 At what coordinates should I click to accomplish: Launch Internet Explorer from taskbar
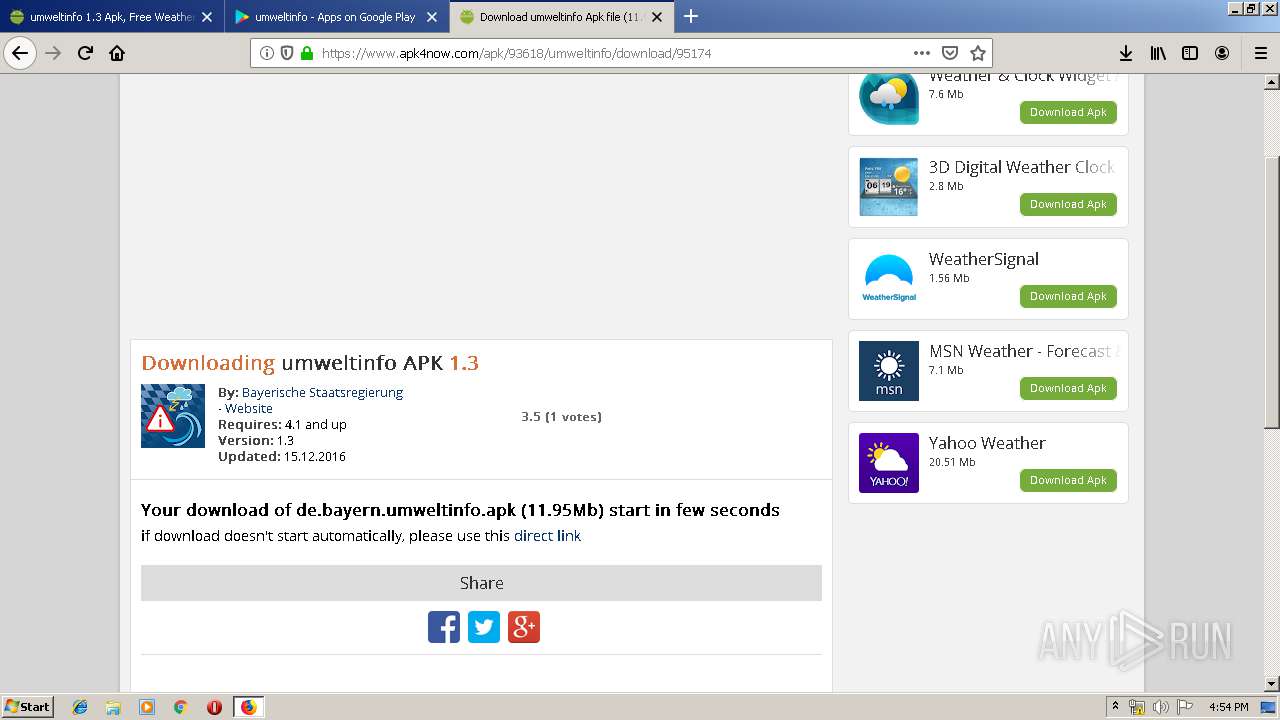coord(80,707)
